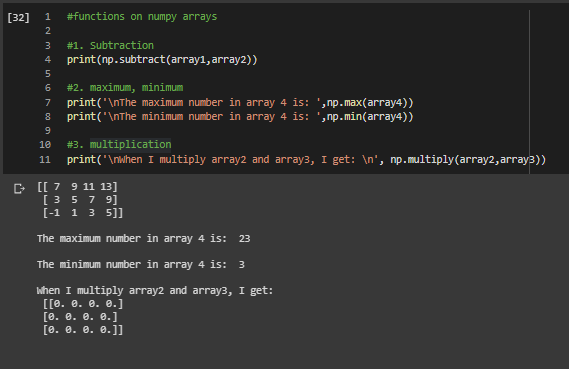Click output row '[-1 1 3 5]]'
The image size is (569, 369).
pyautogui.click(x=83, y=213)
